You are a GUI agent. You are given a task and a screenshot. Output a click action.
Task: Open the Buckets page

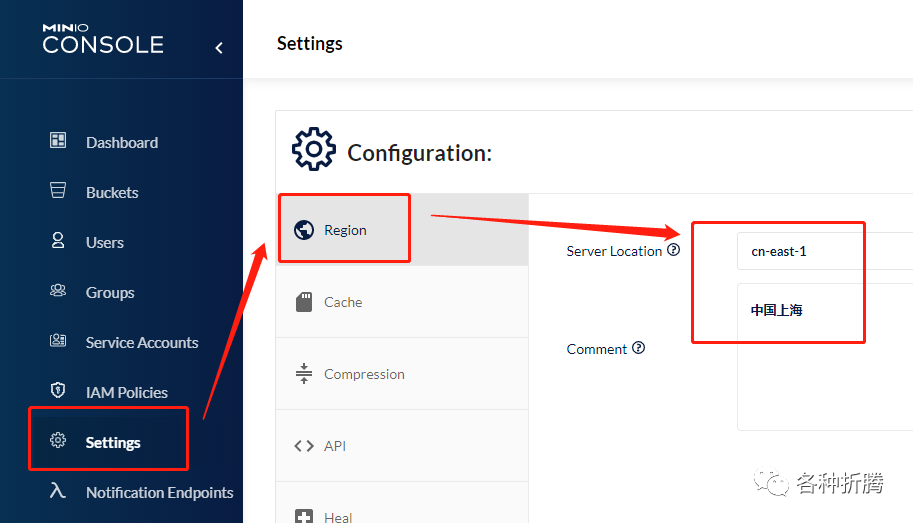tap(112, 193)
